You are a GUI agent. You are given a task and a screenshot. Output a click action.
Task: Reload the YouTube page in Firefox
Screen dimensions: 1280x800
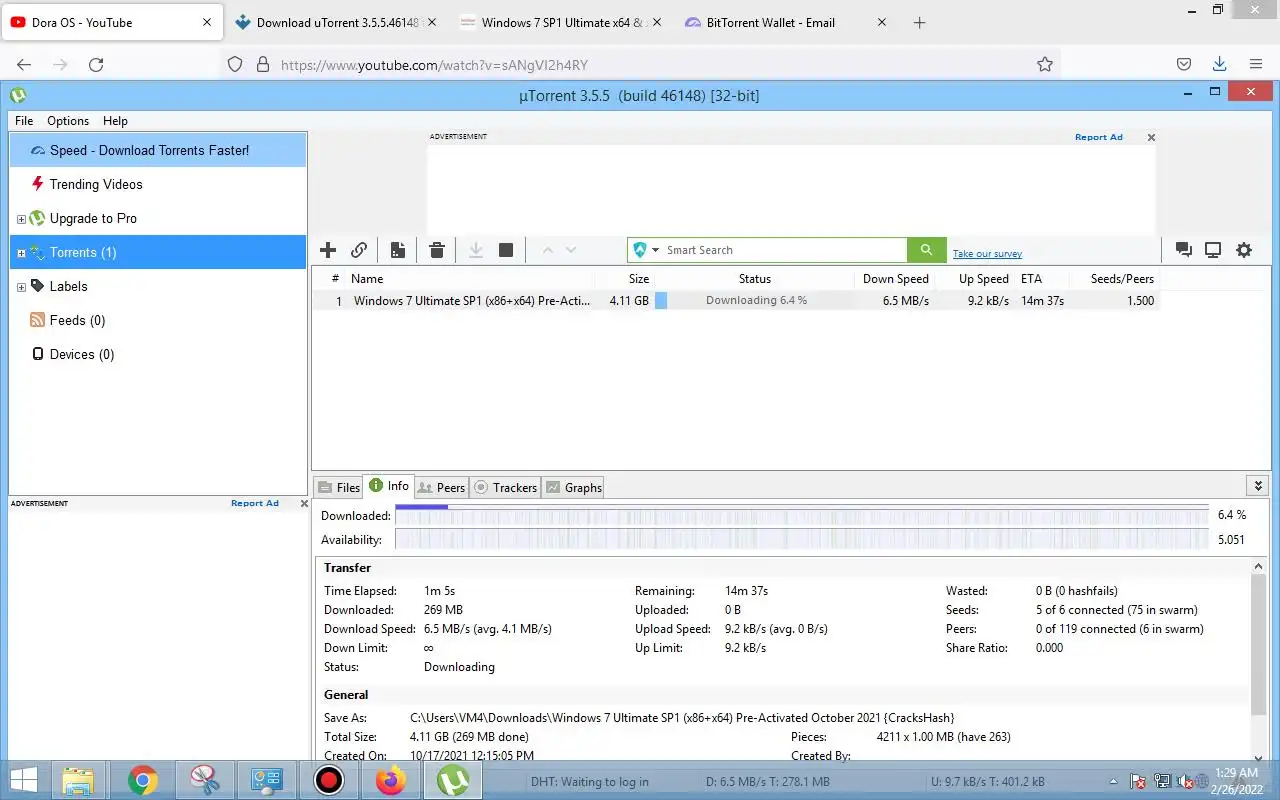click(x=96, y=64)
